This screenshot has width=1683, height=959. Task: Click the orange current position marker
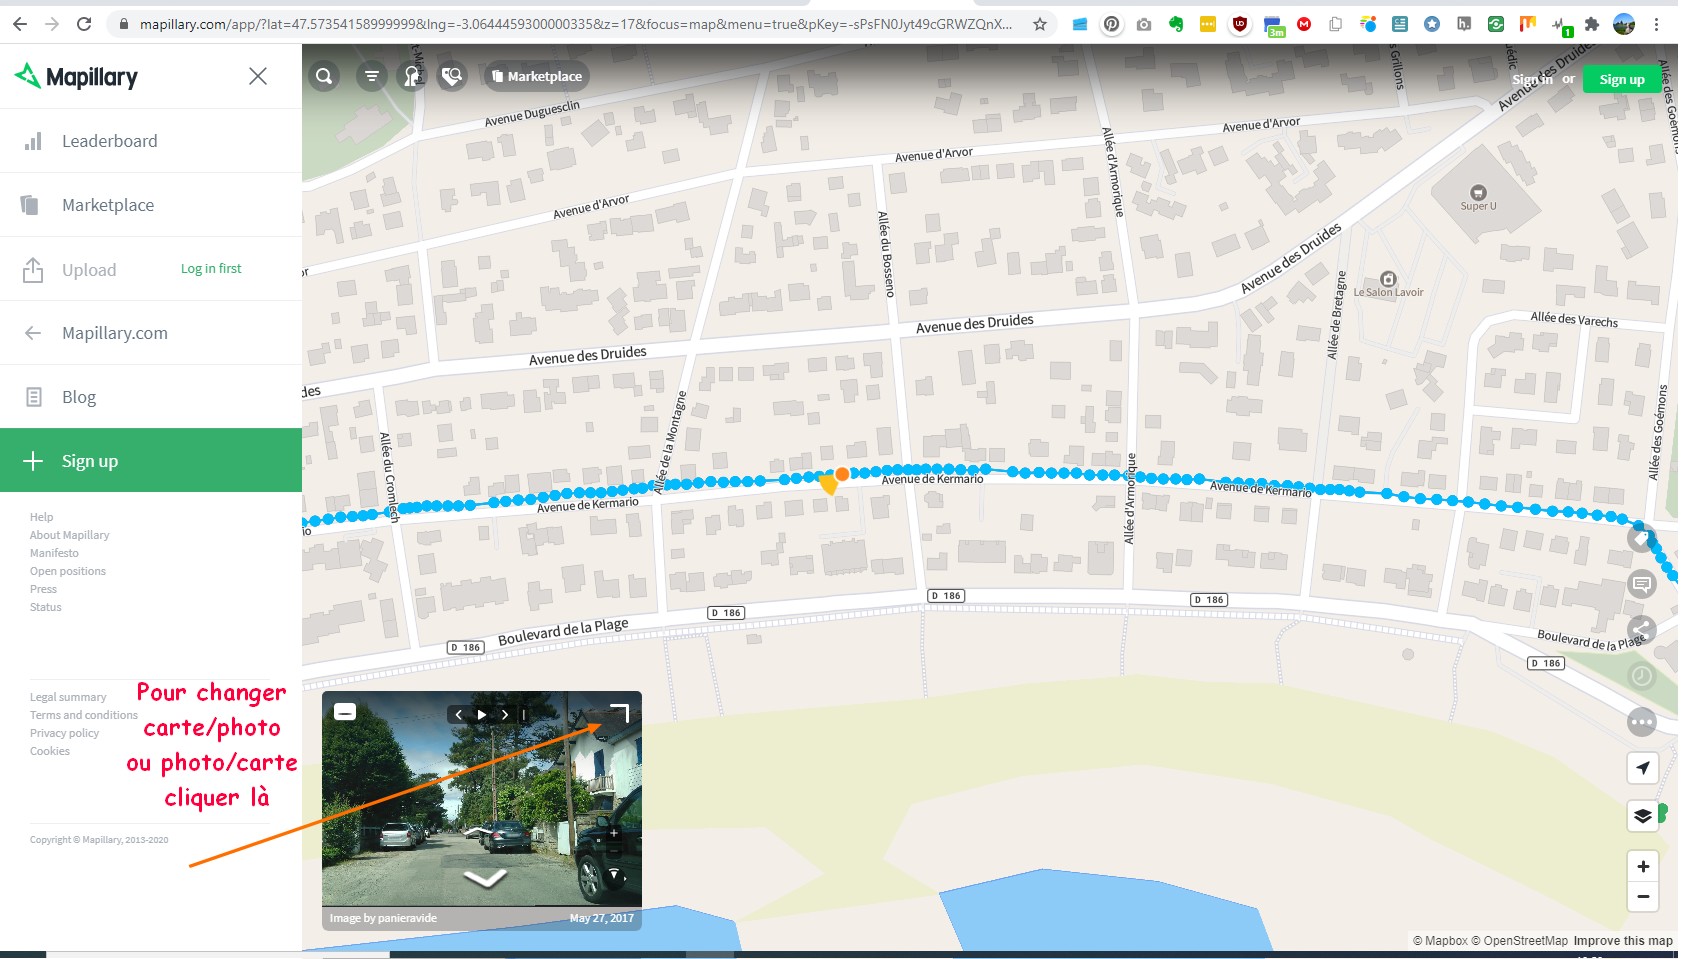pyautogui.click(x=842, y=474)
